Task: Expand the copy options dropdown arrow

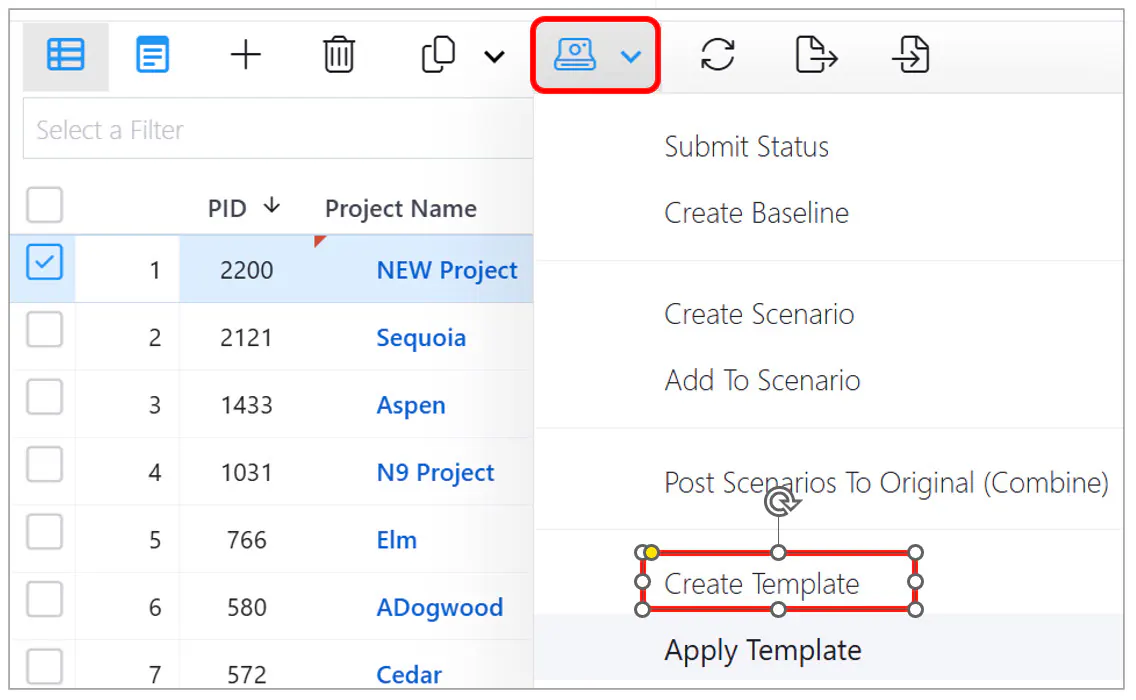Action: coord(494,57)
